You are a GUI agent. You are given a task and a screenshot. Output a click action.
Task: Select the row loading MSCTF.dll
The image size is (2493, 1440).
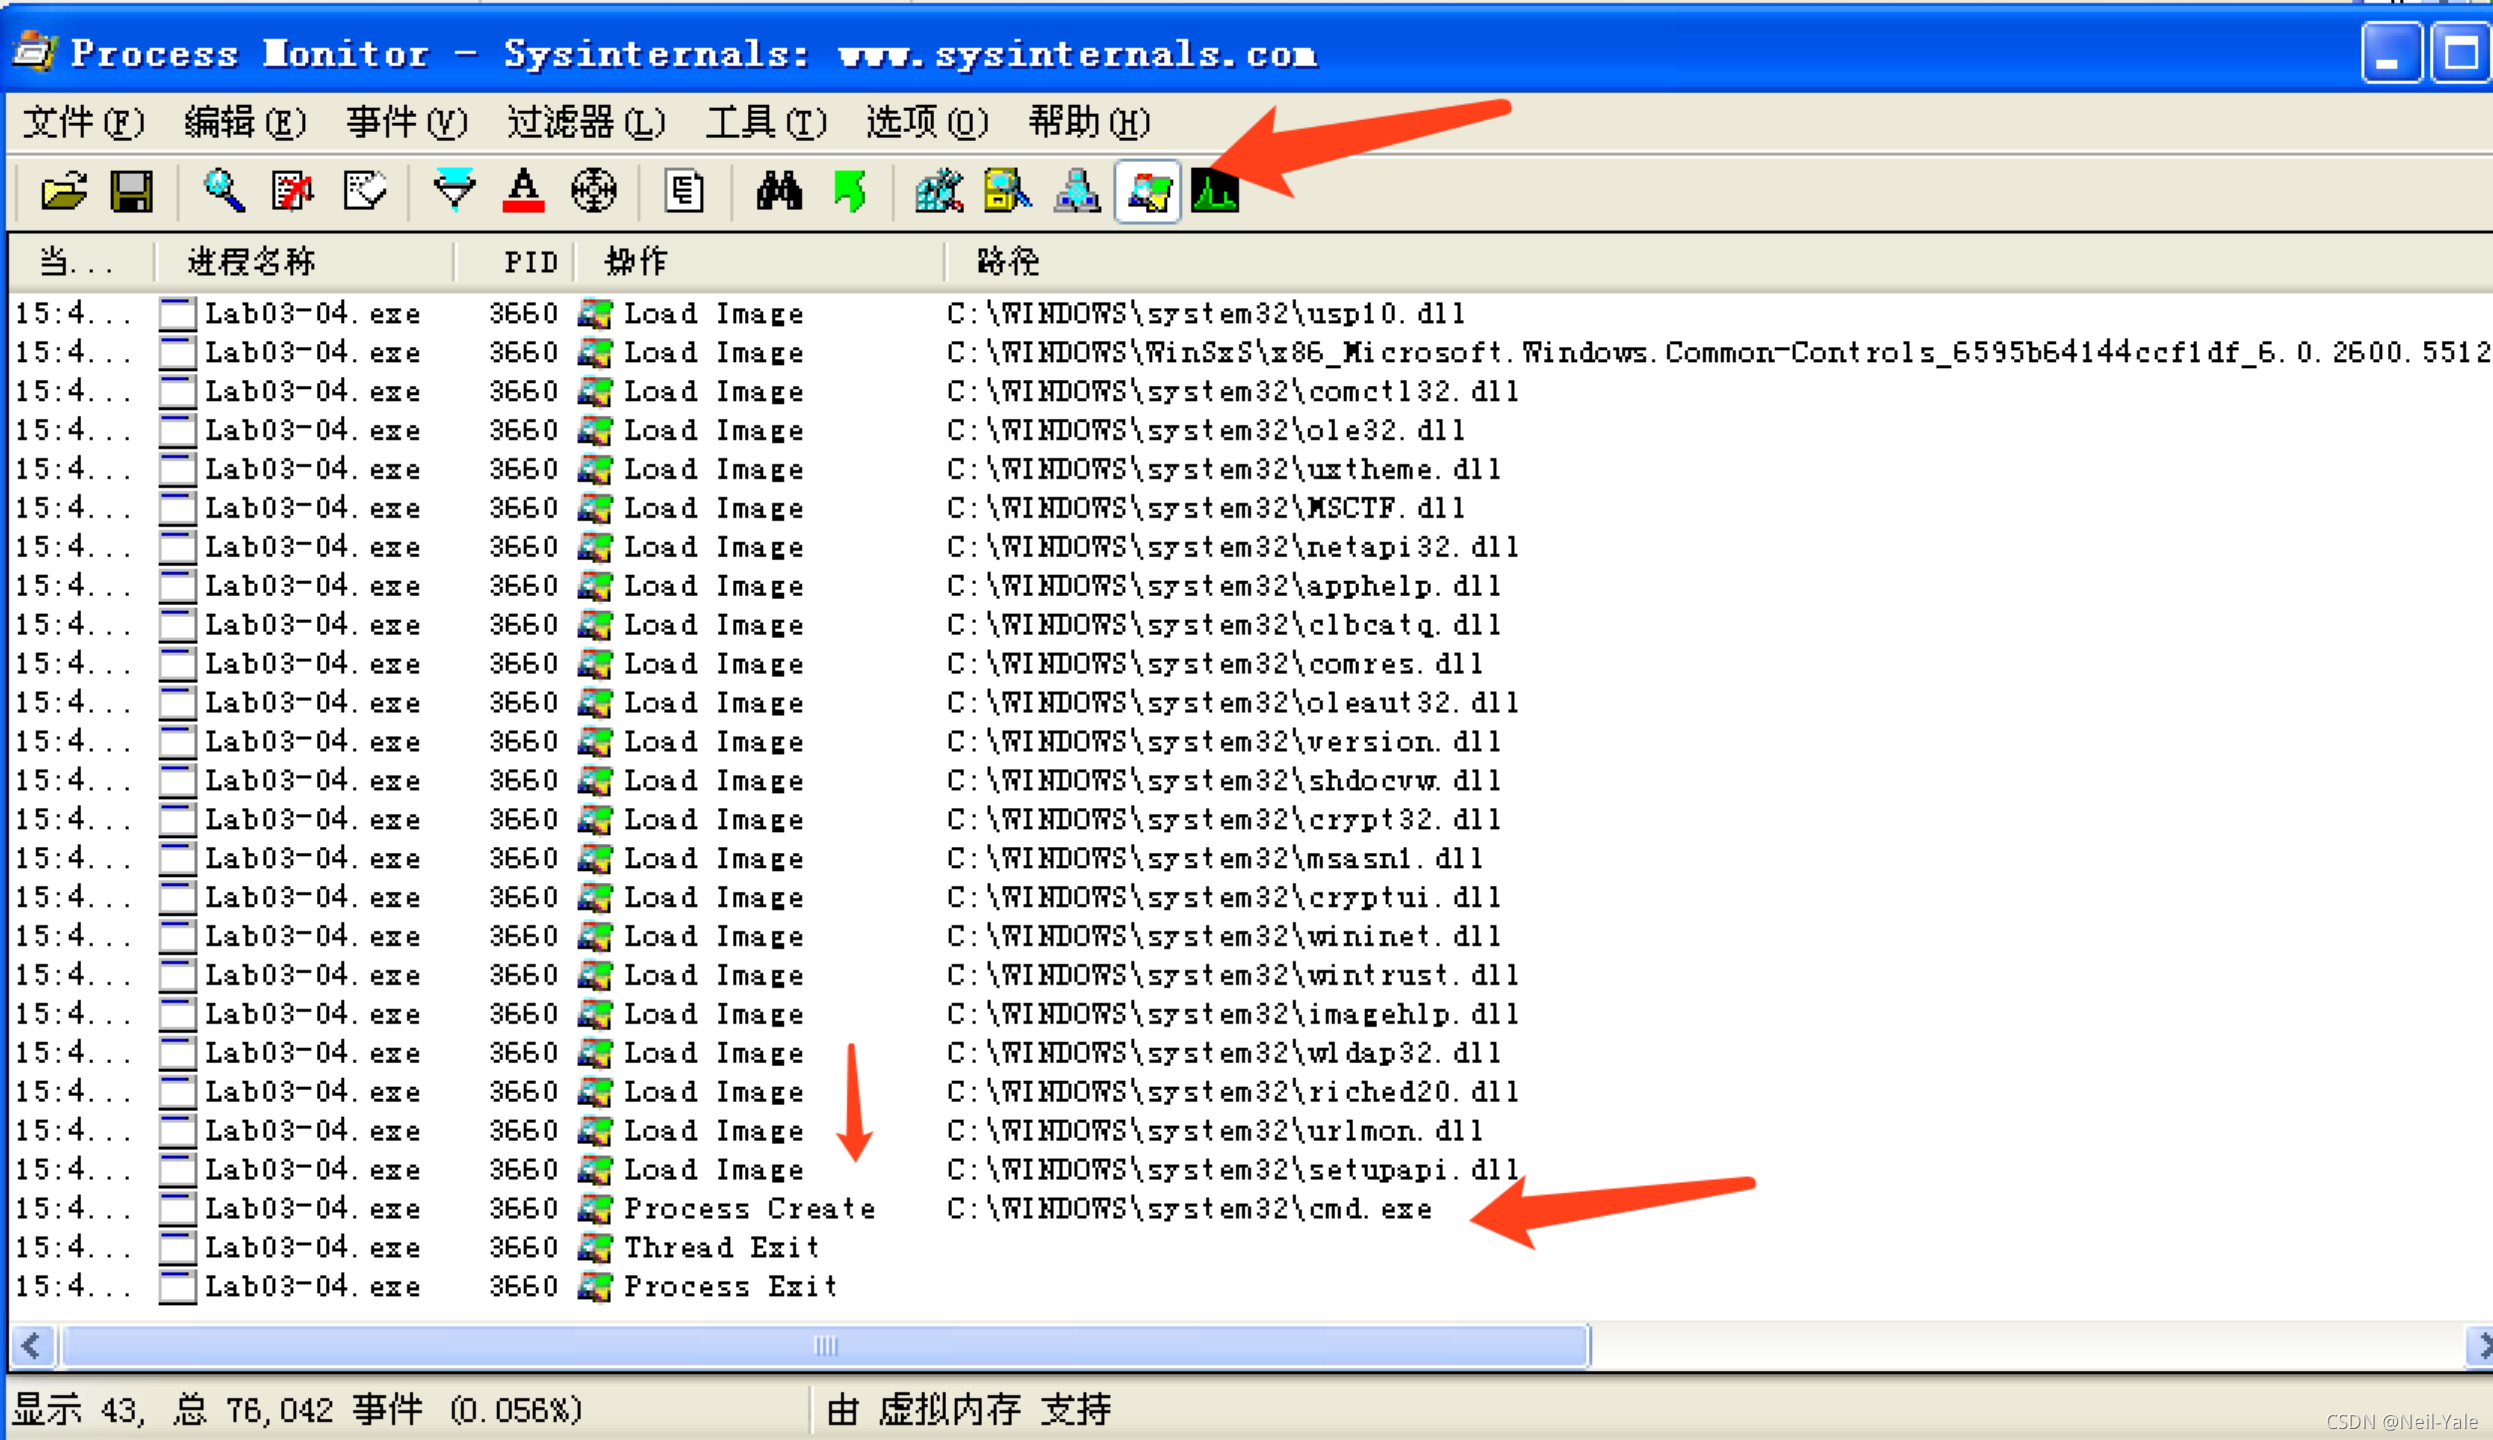coord(1250,508)
